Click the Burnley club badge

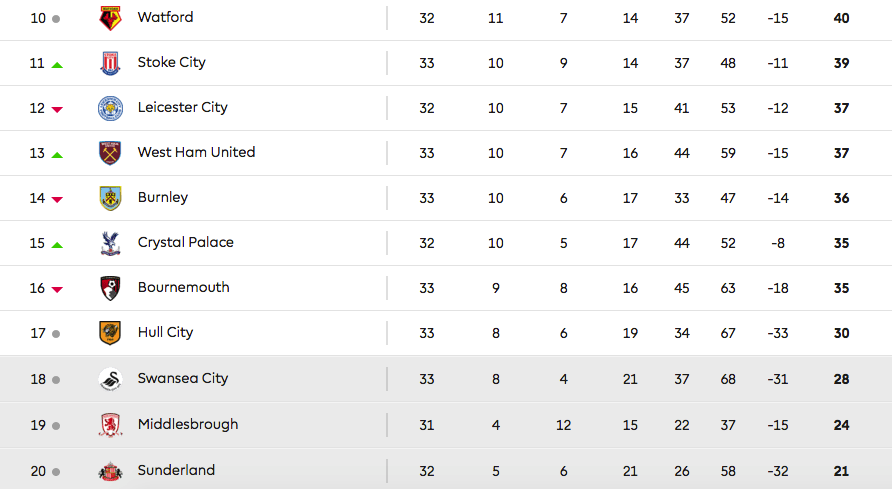(110, 198)
